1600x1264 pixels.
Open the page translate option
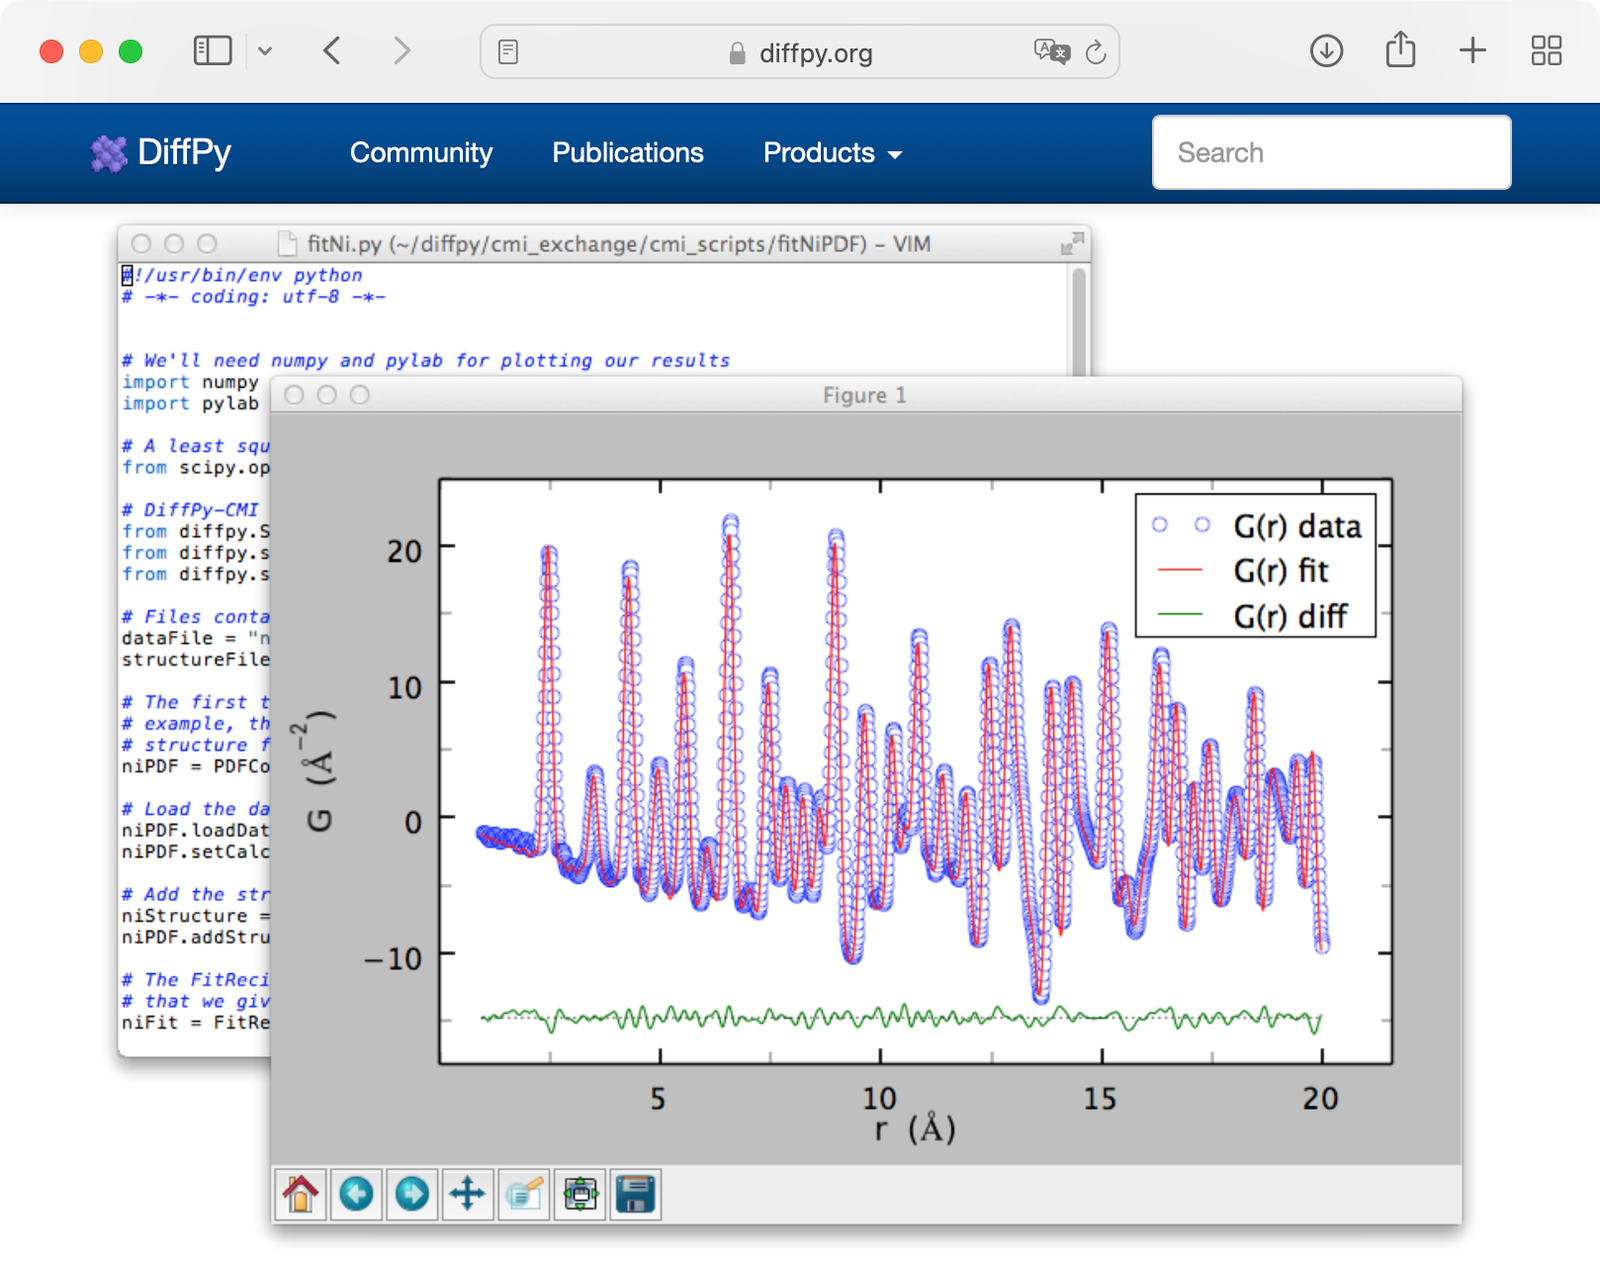(1052, 51)
